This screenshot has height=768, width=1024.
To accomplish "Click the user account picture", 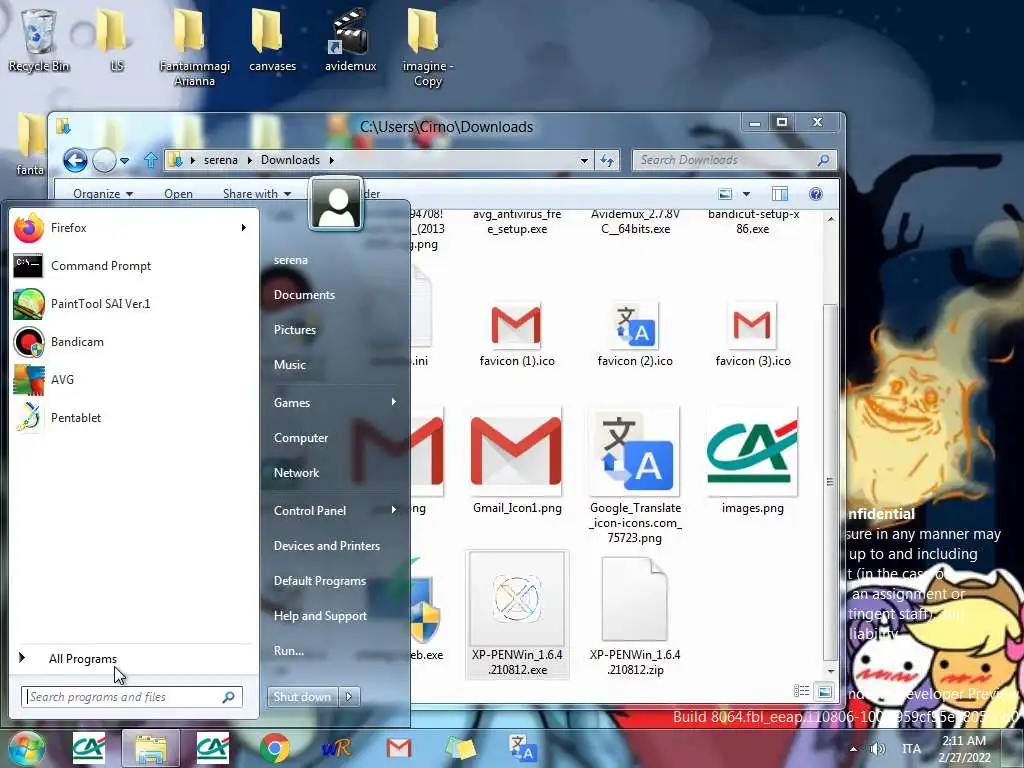I will [336, 203].
